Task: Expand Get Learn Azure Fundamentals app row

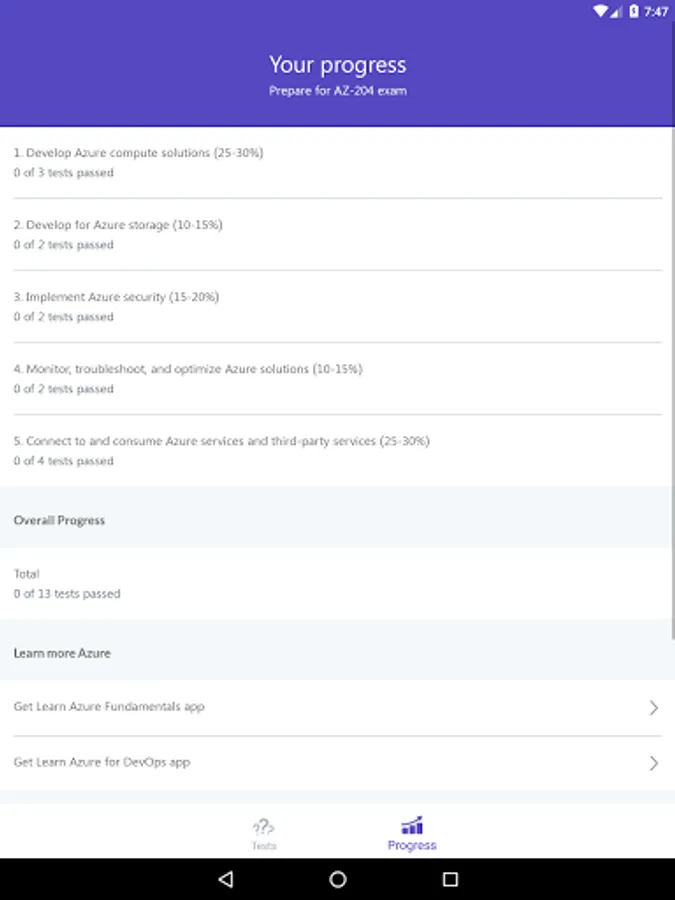Action: pos(337,707)
